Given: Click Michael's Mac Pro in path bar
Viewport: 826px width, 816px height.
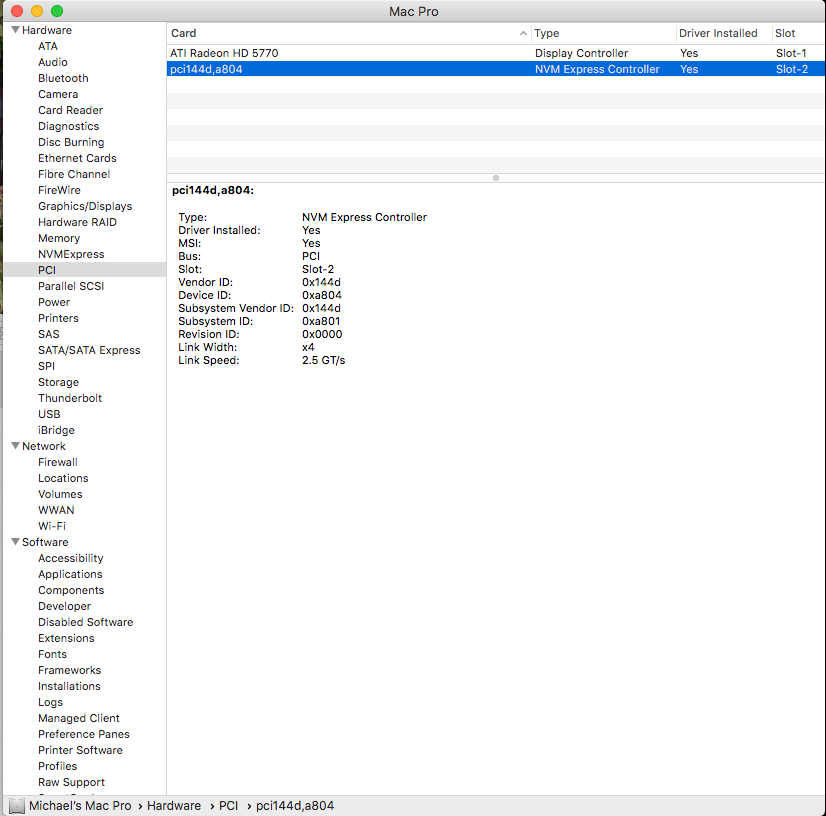Looking at the screenshot, I should tap(80, 806).
